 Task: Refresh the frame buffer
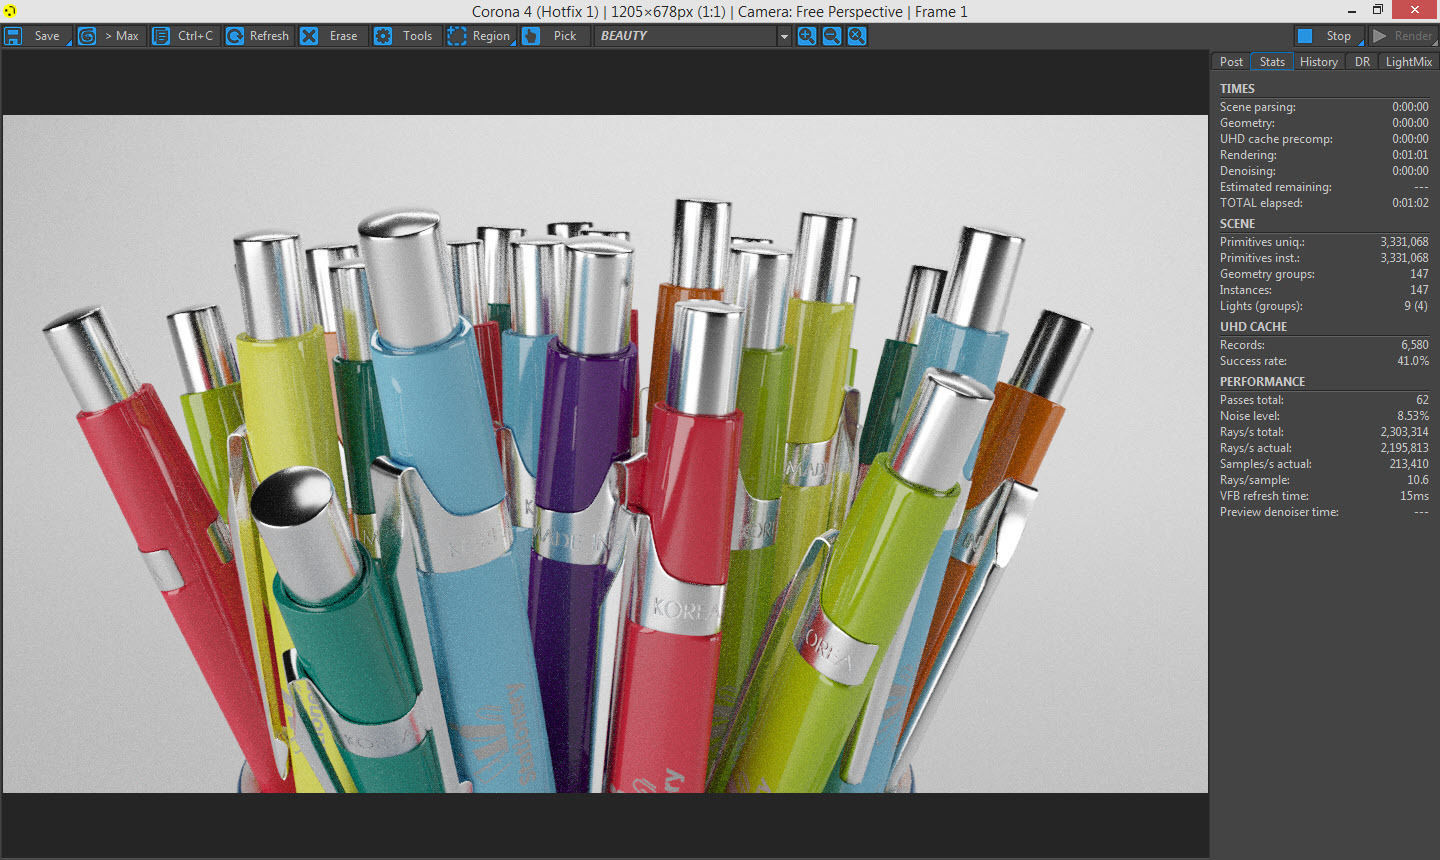258,36
